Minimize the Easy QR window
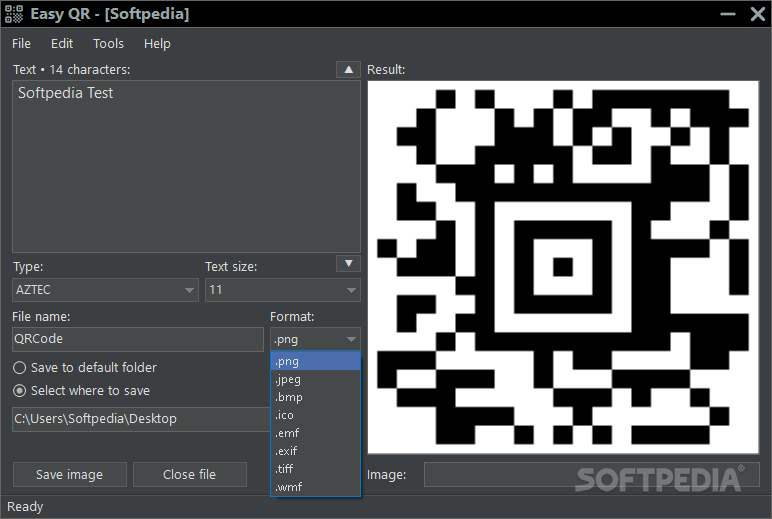The height and width of the screenshot is (519, 772). point(728,14)
